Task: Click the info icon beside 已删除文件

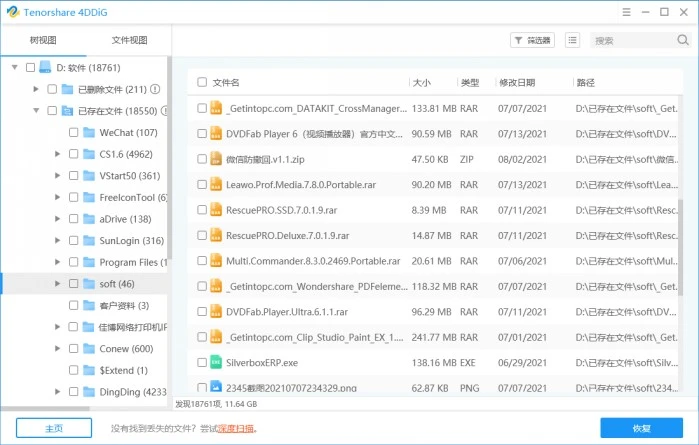Action: (x=156, y=89)
